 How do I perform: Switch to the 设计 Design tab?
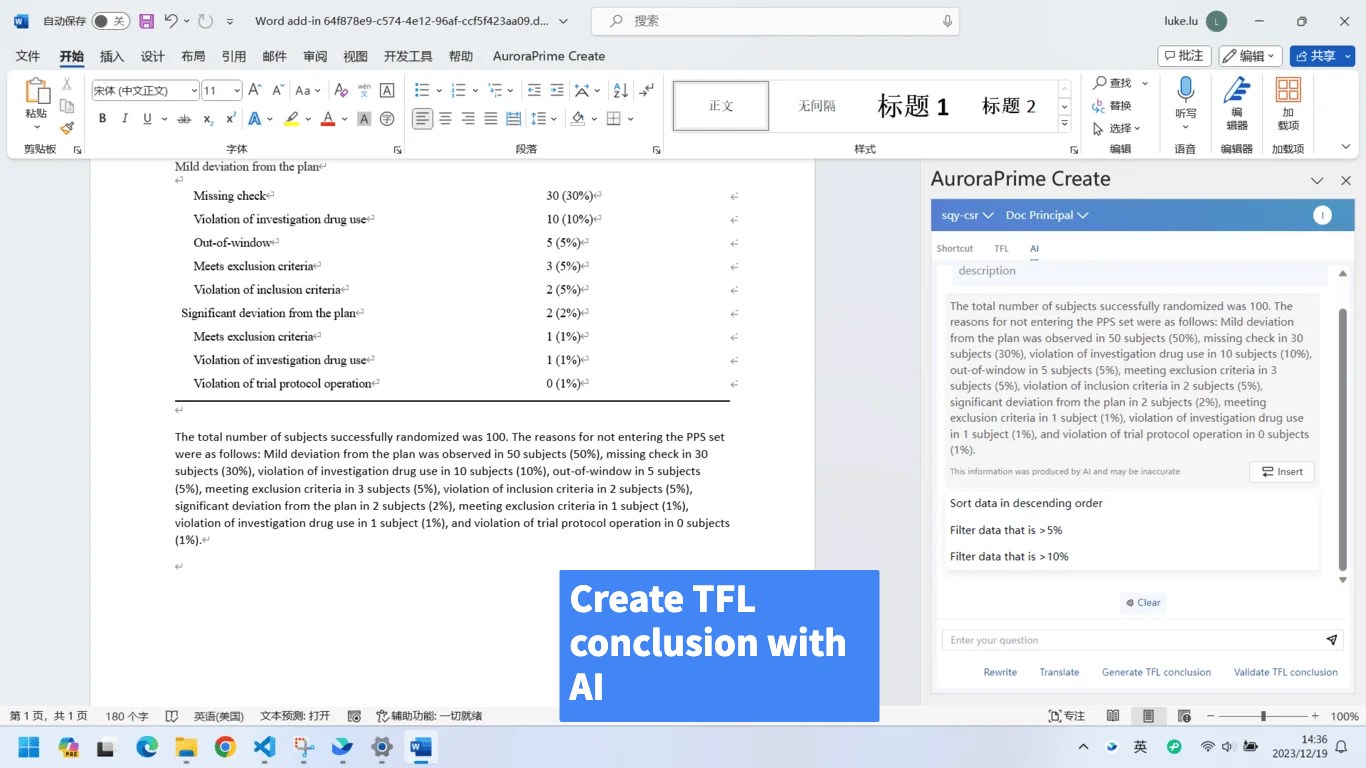click(x=152, y=56)
